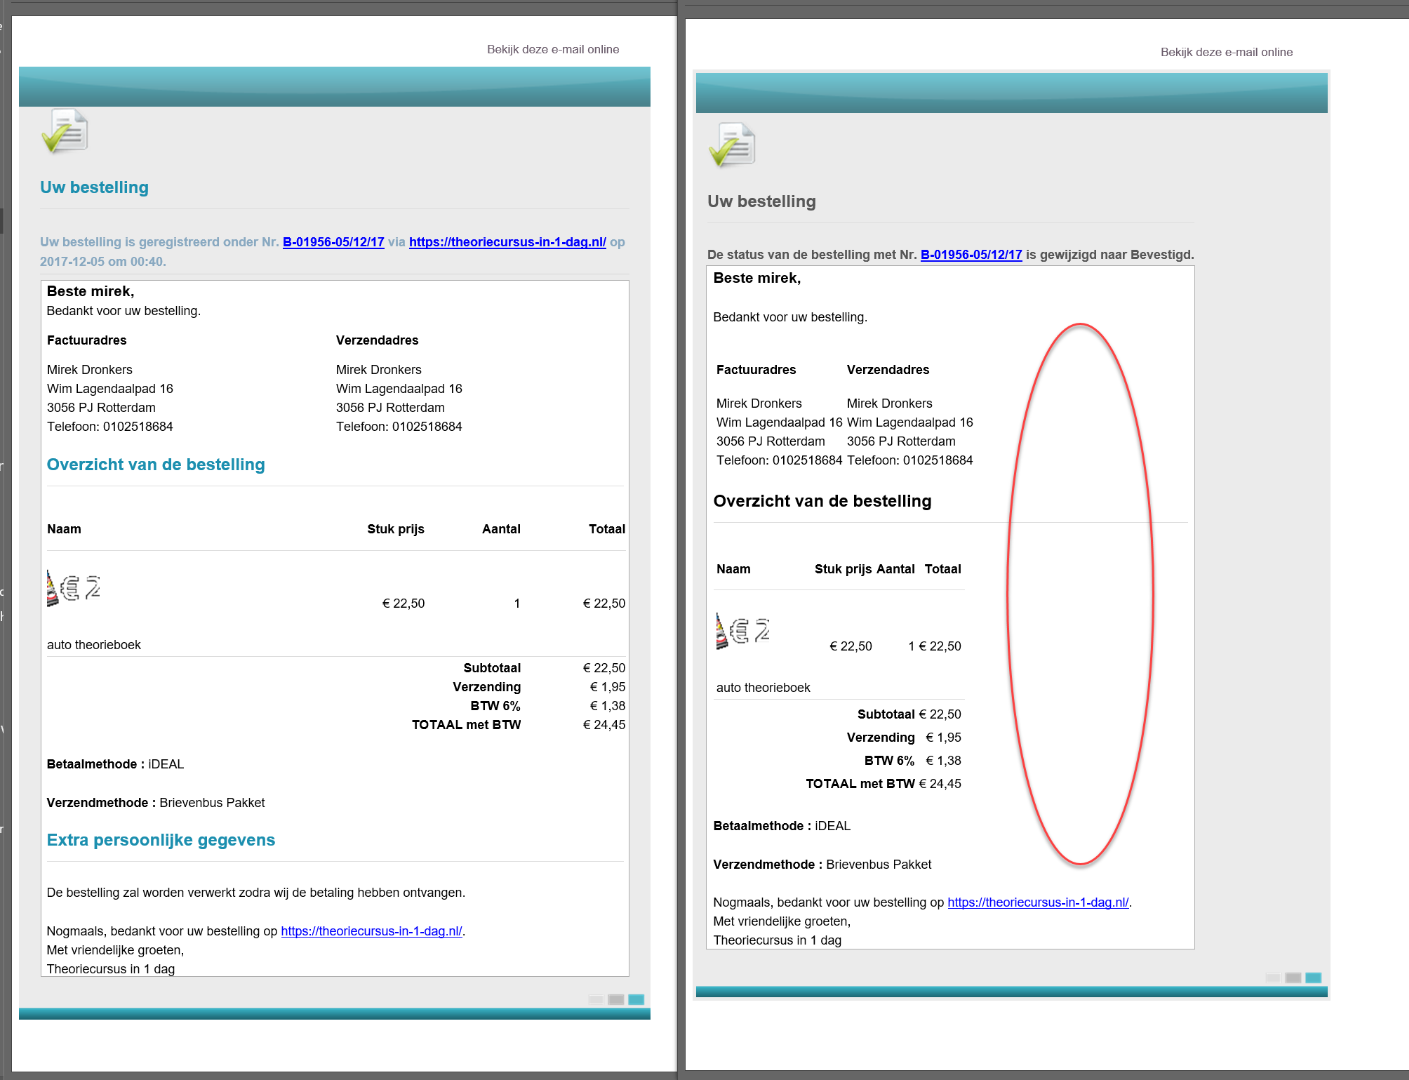Follow the theoriecursus link in left email's closing line
The height and width of the screenshot is (1080, 1409).
pos(371,931)
